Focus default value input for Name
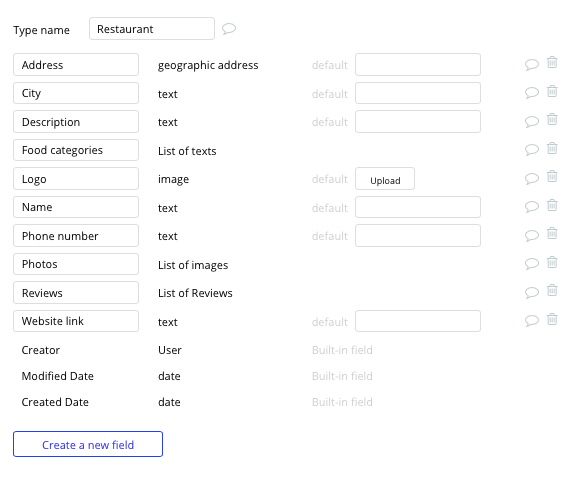The width and height of the screenshot is (581, 482). [418, 207]
